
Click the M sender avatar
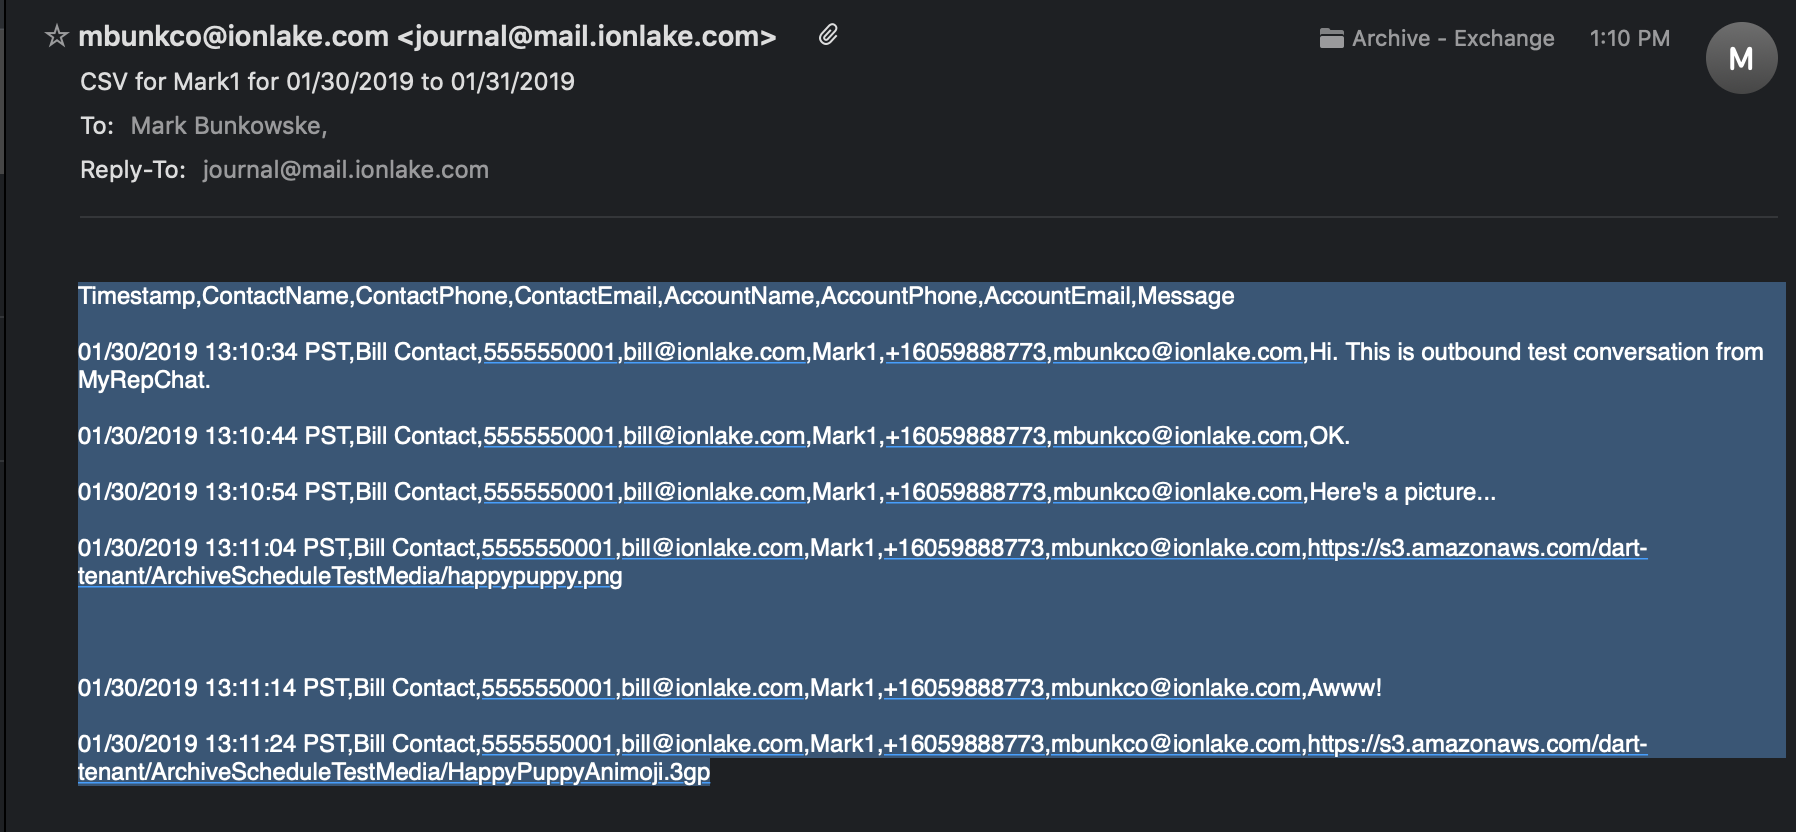(x=1741, y=58)
